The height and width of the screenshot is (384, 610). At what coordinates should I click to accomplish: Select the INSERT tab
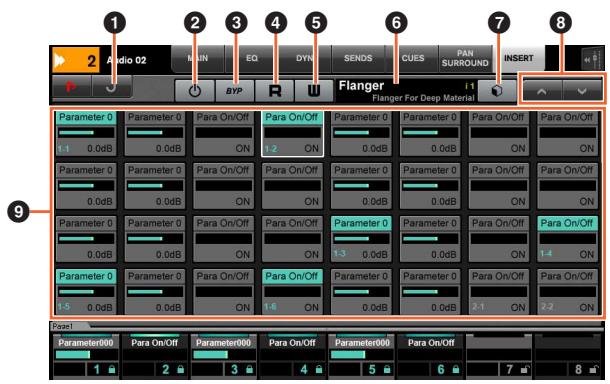(519, 58)
